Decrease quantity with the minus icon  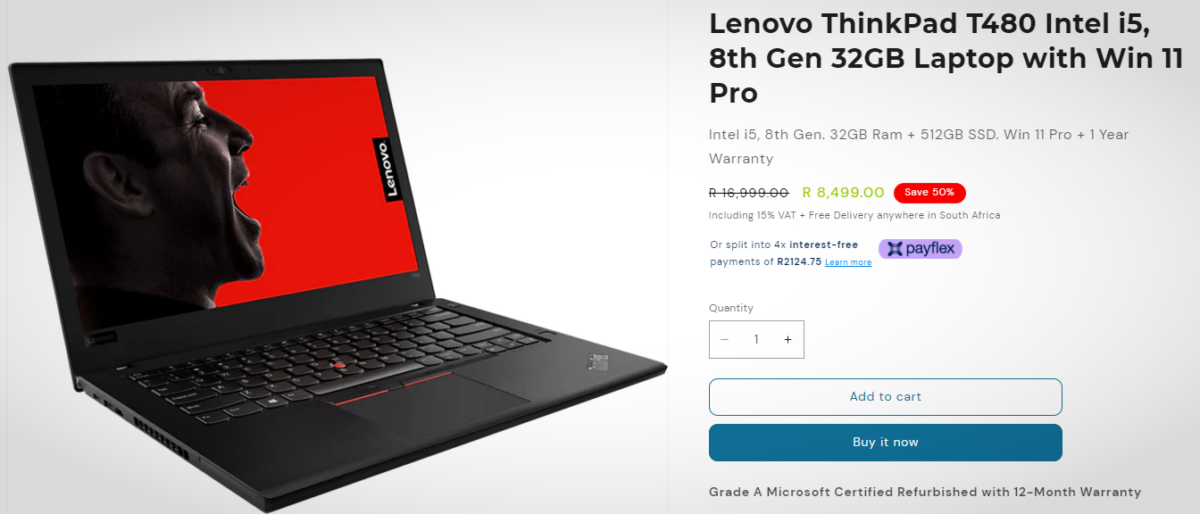pyautogui.click(x=725, y=340)
